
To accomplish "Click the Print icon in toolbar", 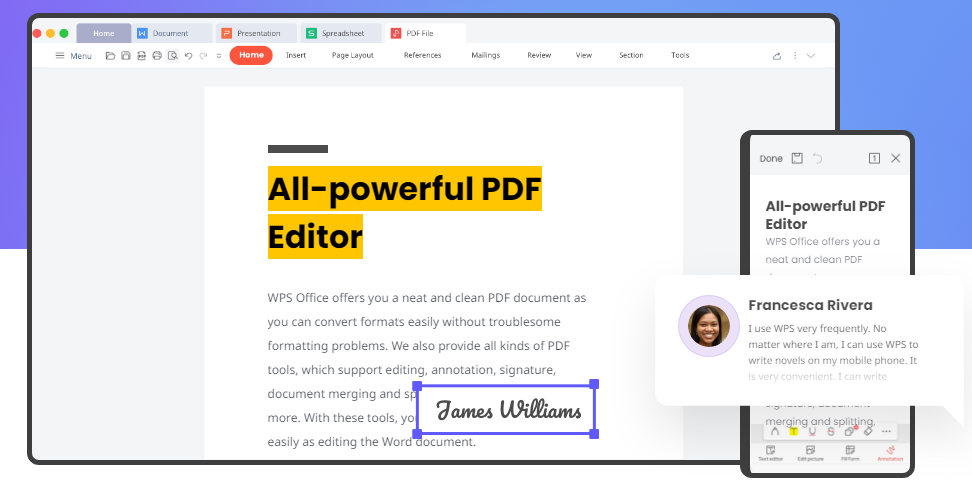I will 157,56.
